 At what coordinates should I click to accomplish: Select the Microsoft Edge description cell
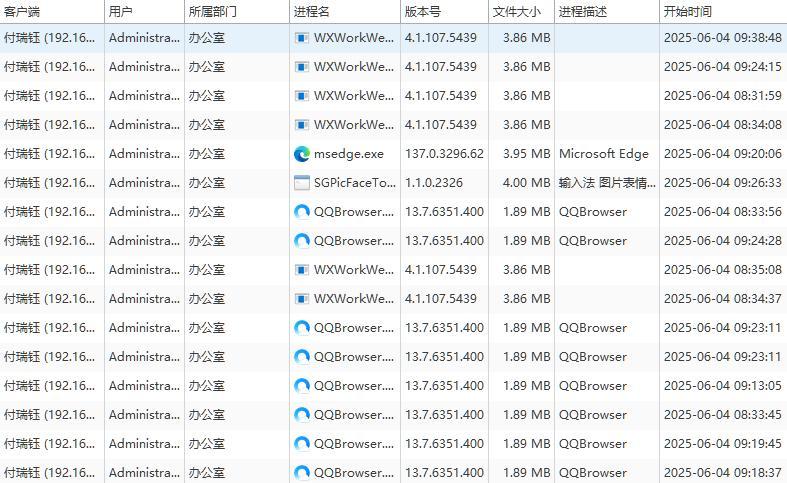(604, 154)
